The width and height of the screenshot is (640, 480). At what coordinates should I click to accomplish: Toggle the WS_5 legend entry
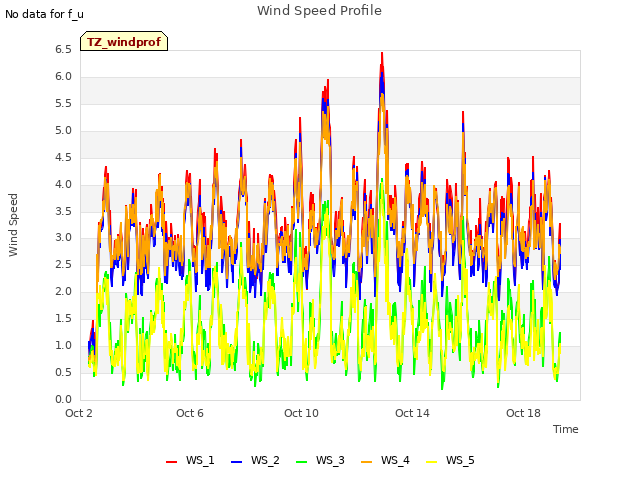(x=450, y=460)
